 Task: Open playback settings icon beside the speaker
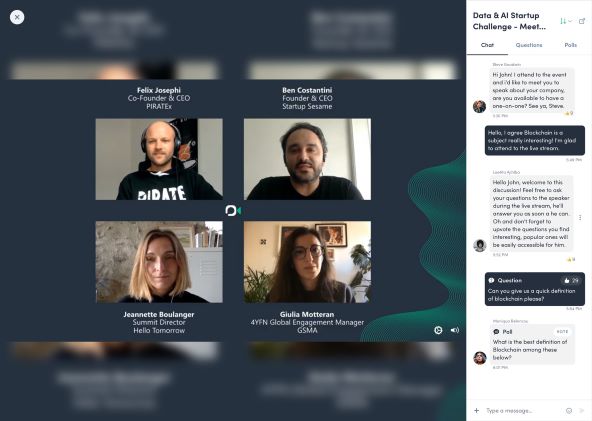pyautogui.click(x=438, y=330)
